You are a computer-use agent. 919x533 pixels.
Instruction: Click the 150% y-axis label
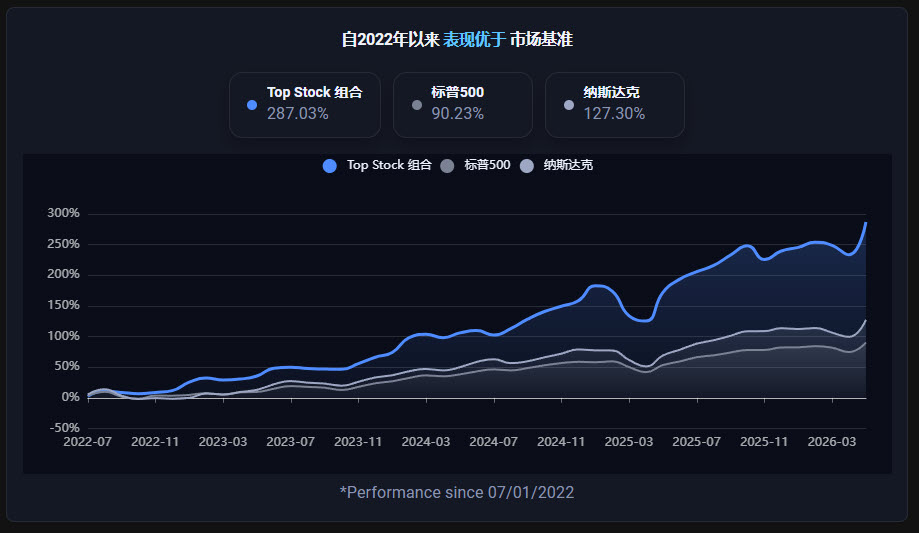point(63,305)
